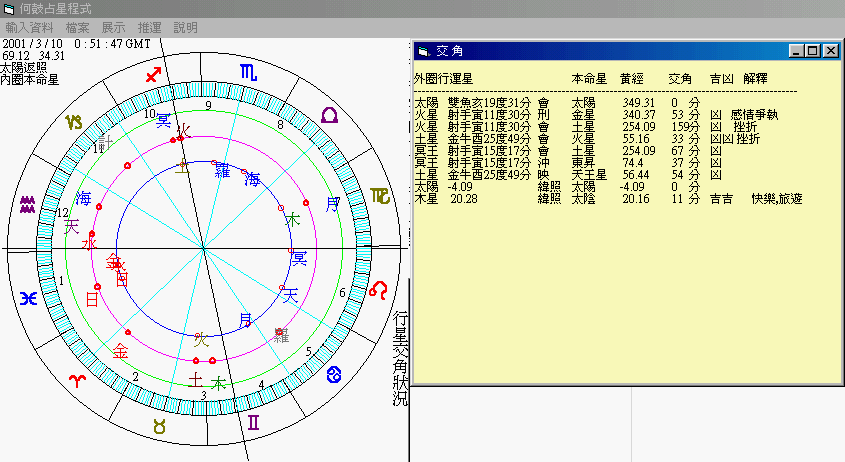Close the 交角 window
This screenshot has height=462, width=845.
click(x=831, y=51)
